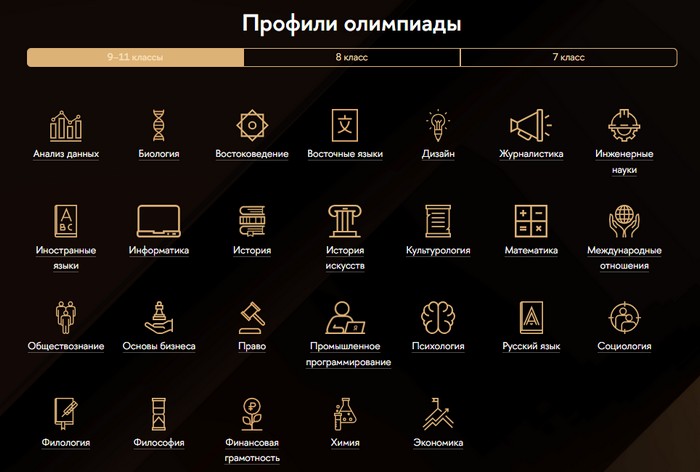The image size is (700, 472).
Task: Click the Анализ данных bar chart icon
Action: pos(66,125)
